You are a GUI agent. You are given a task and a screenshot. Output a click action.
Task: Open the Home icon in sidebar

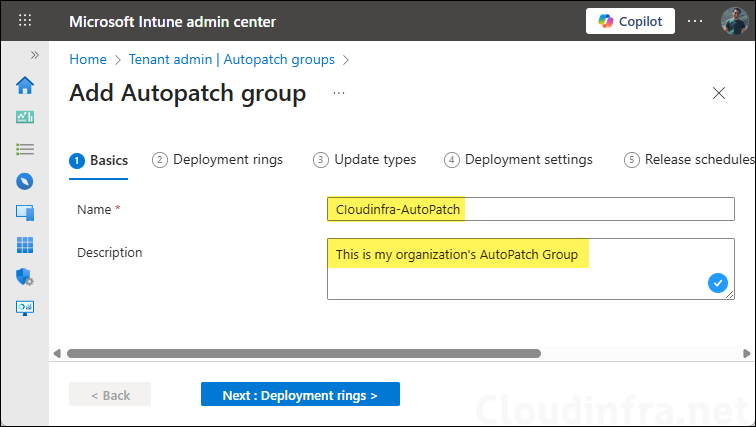point(25,85)
